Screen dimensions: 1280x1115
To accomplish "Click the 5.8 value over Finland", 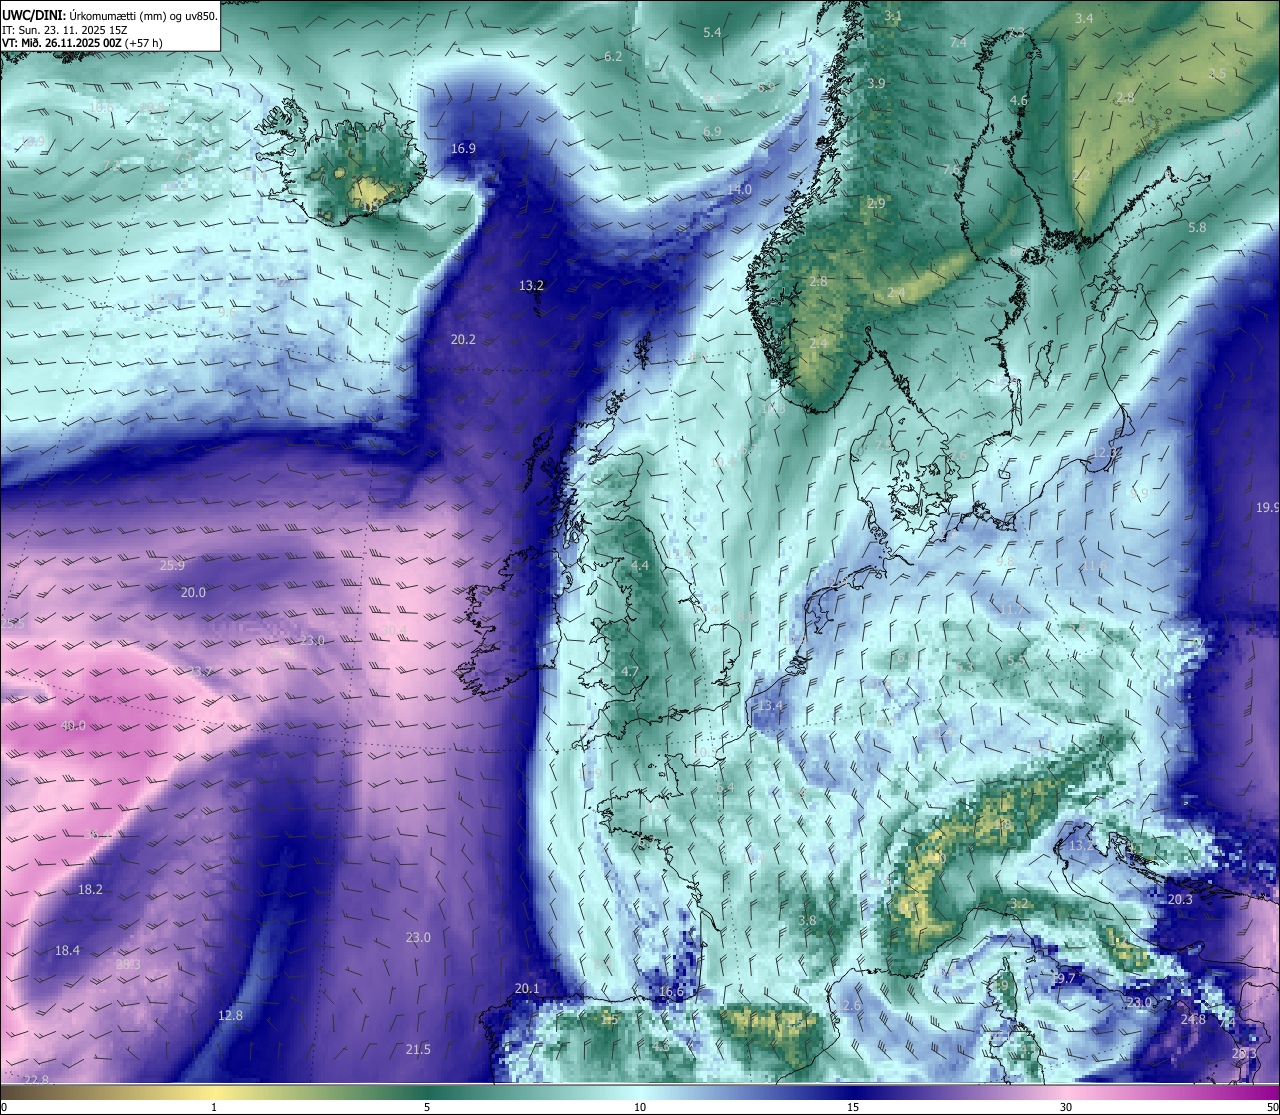I will [1197, 227].
